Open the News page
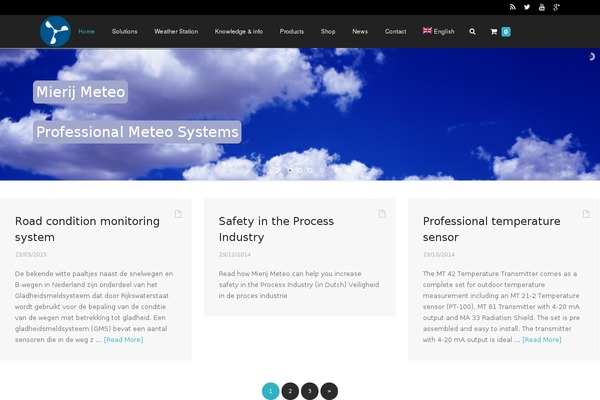Screen dimensions: 600x400 pos(360,31)
